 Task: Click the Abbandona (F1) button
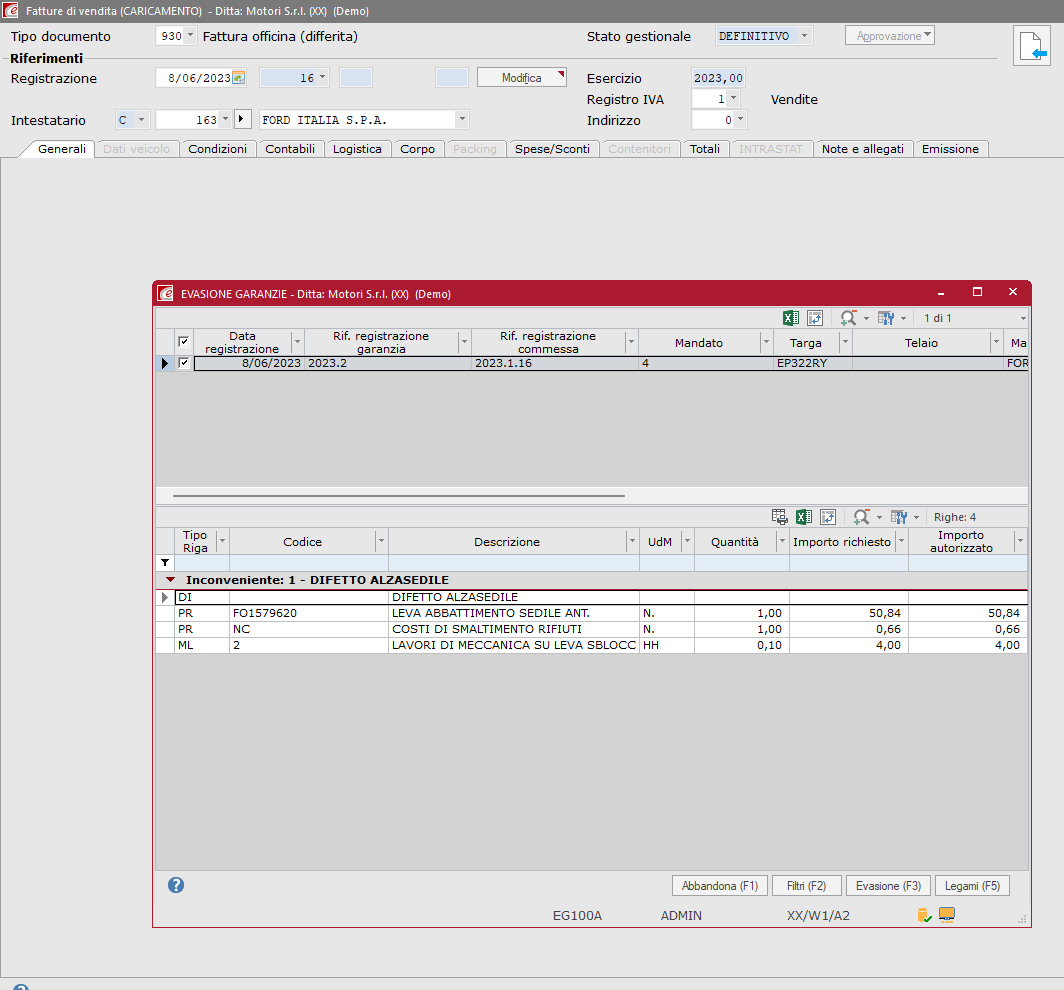click(x=719, y=886)
